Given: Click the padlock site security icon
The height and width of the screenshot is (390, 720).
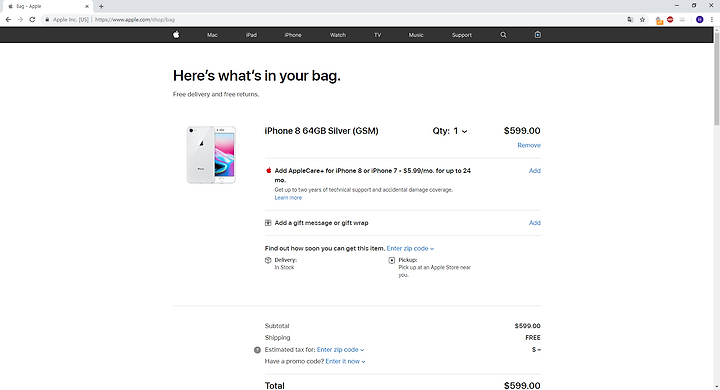Looking at the screenshot, I should 47,20.
